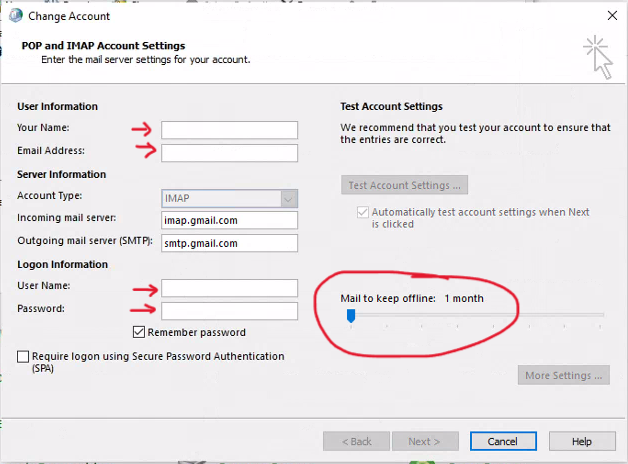Edit outgoing mail server smtp.gmail.com field

229,243
